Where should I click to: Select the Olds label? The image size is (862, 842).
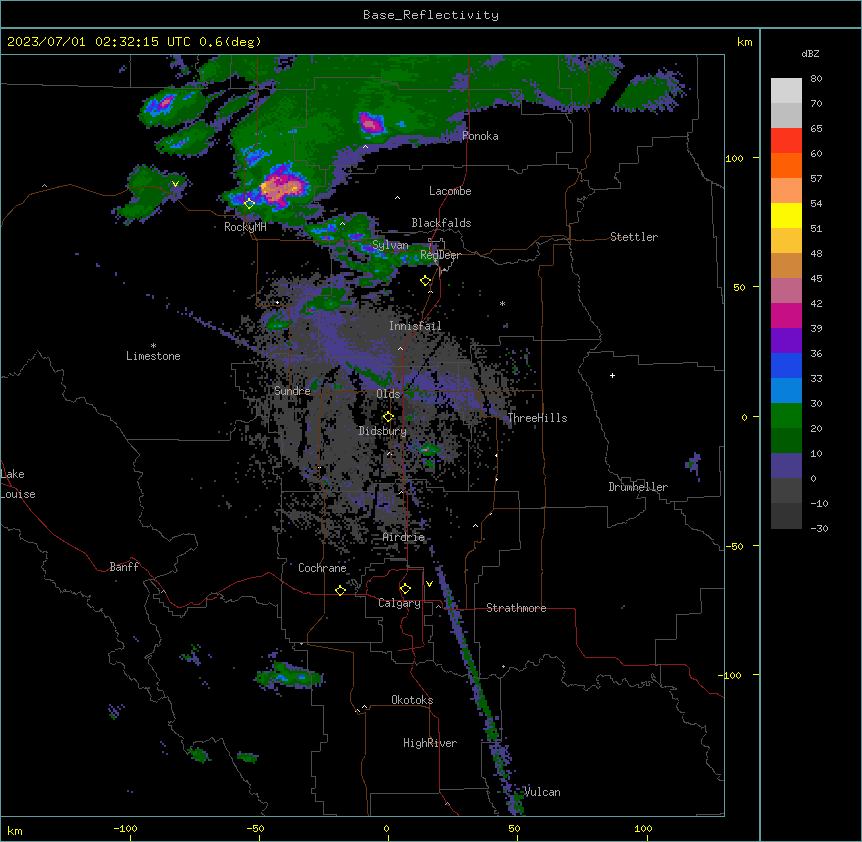[388, 394]
